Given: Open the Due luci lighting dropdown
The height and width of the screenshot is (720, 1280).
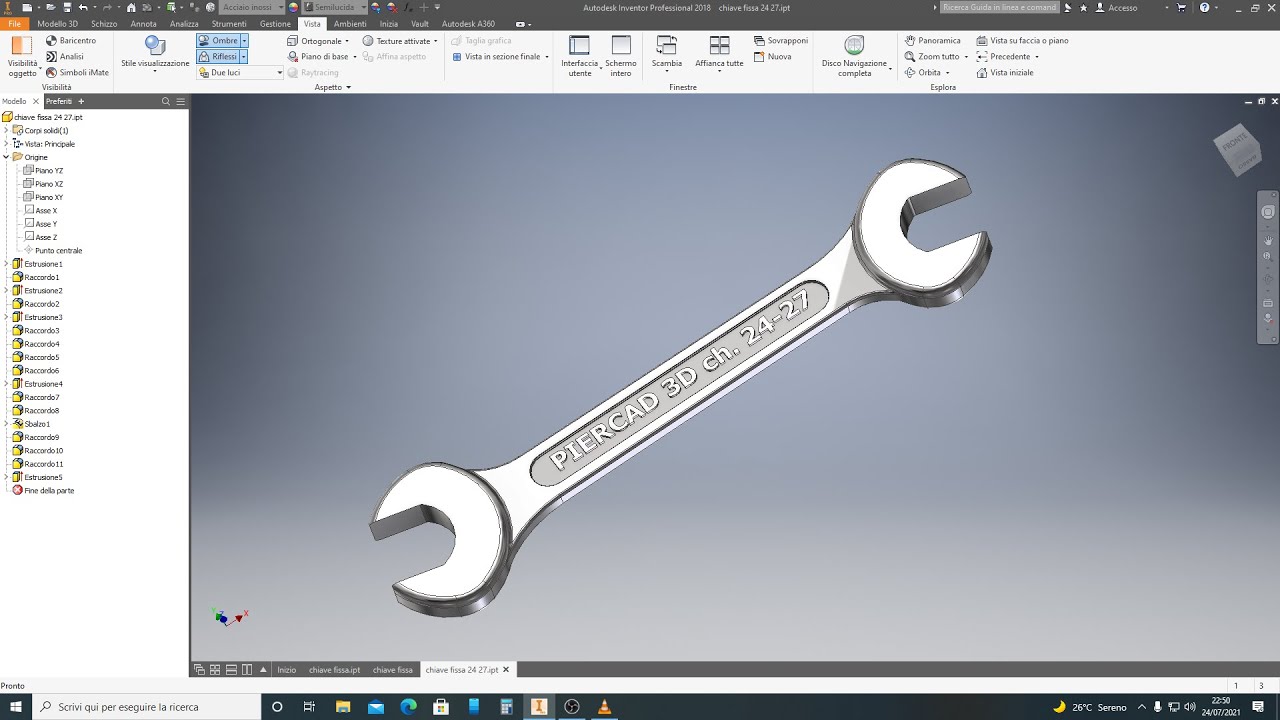Looking at the screenshot, I should click(x=241, y=73).
